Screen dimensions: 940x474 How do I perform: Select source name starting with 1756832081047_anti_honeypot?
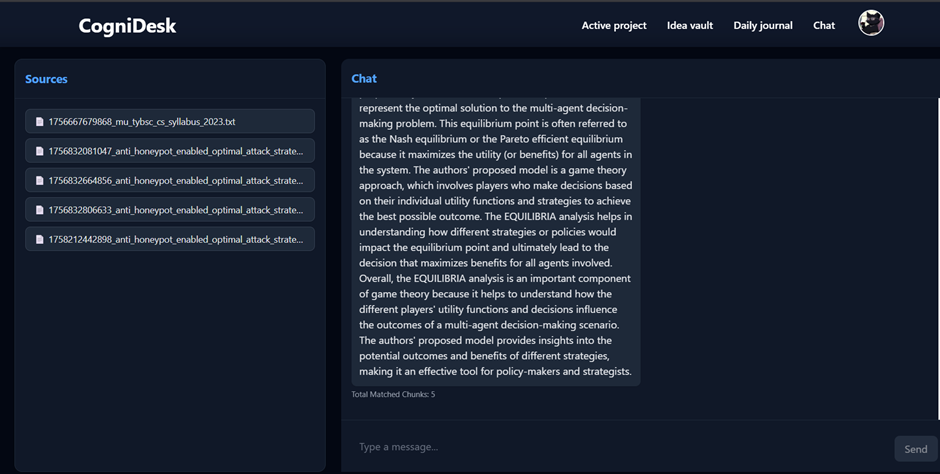175,151
